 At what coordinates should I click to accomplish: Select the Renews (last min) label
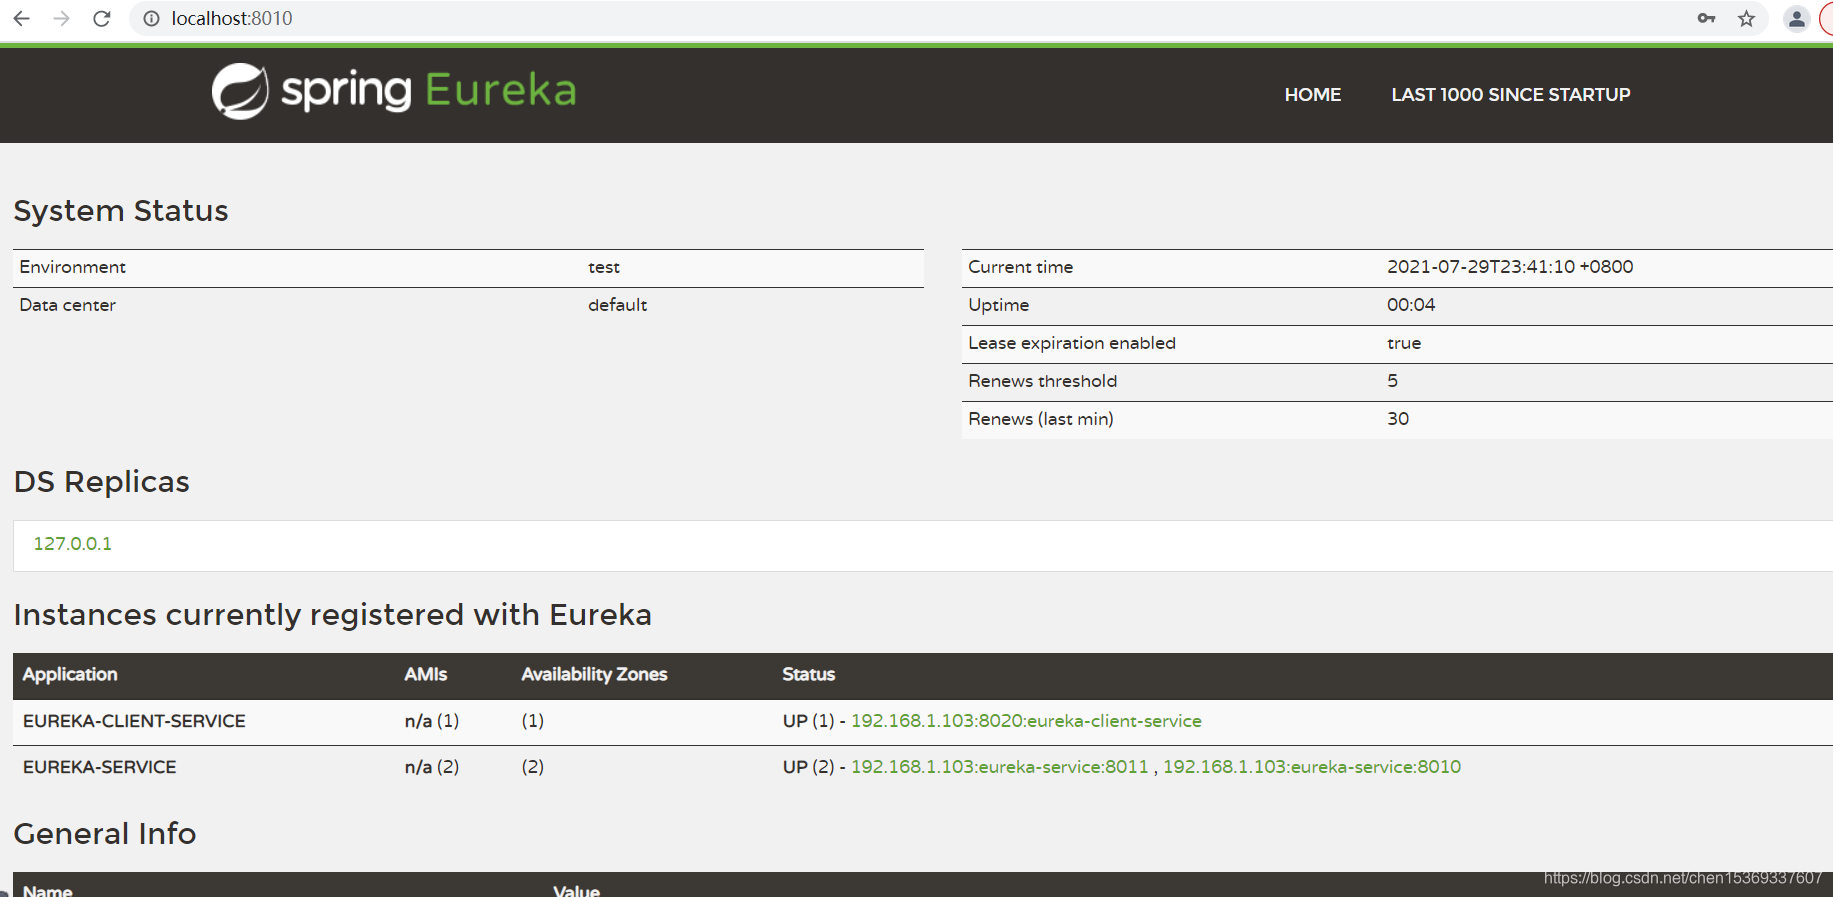tap(1040, 419)
